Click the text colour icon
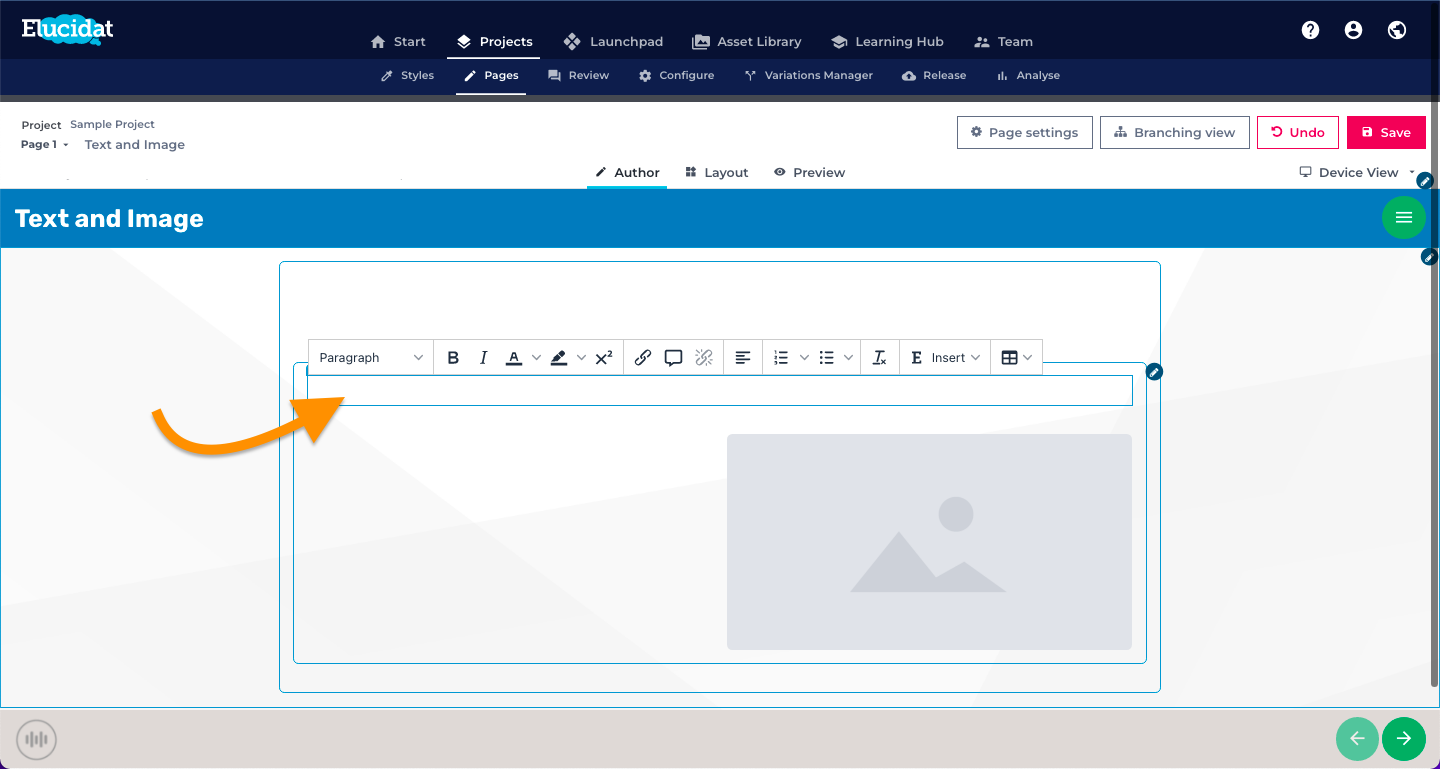This screenshot has height=769, width=1440. 514,358
